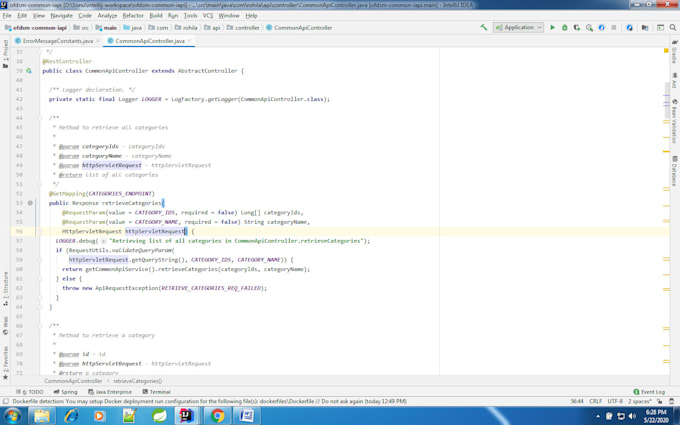
Task: Start debugging with the green bug icon
Action: (565, 27)
